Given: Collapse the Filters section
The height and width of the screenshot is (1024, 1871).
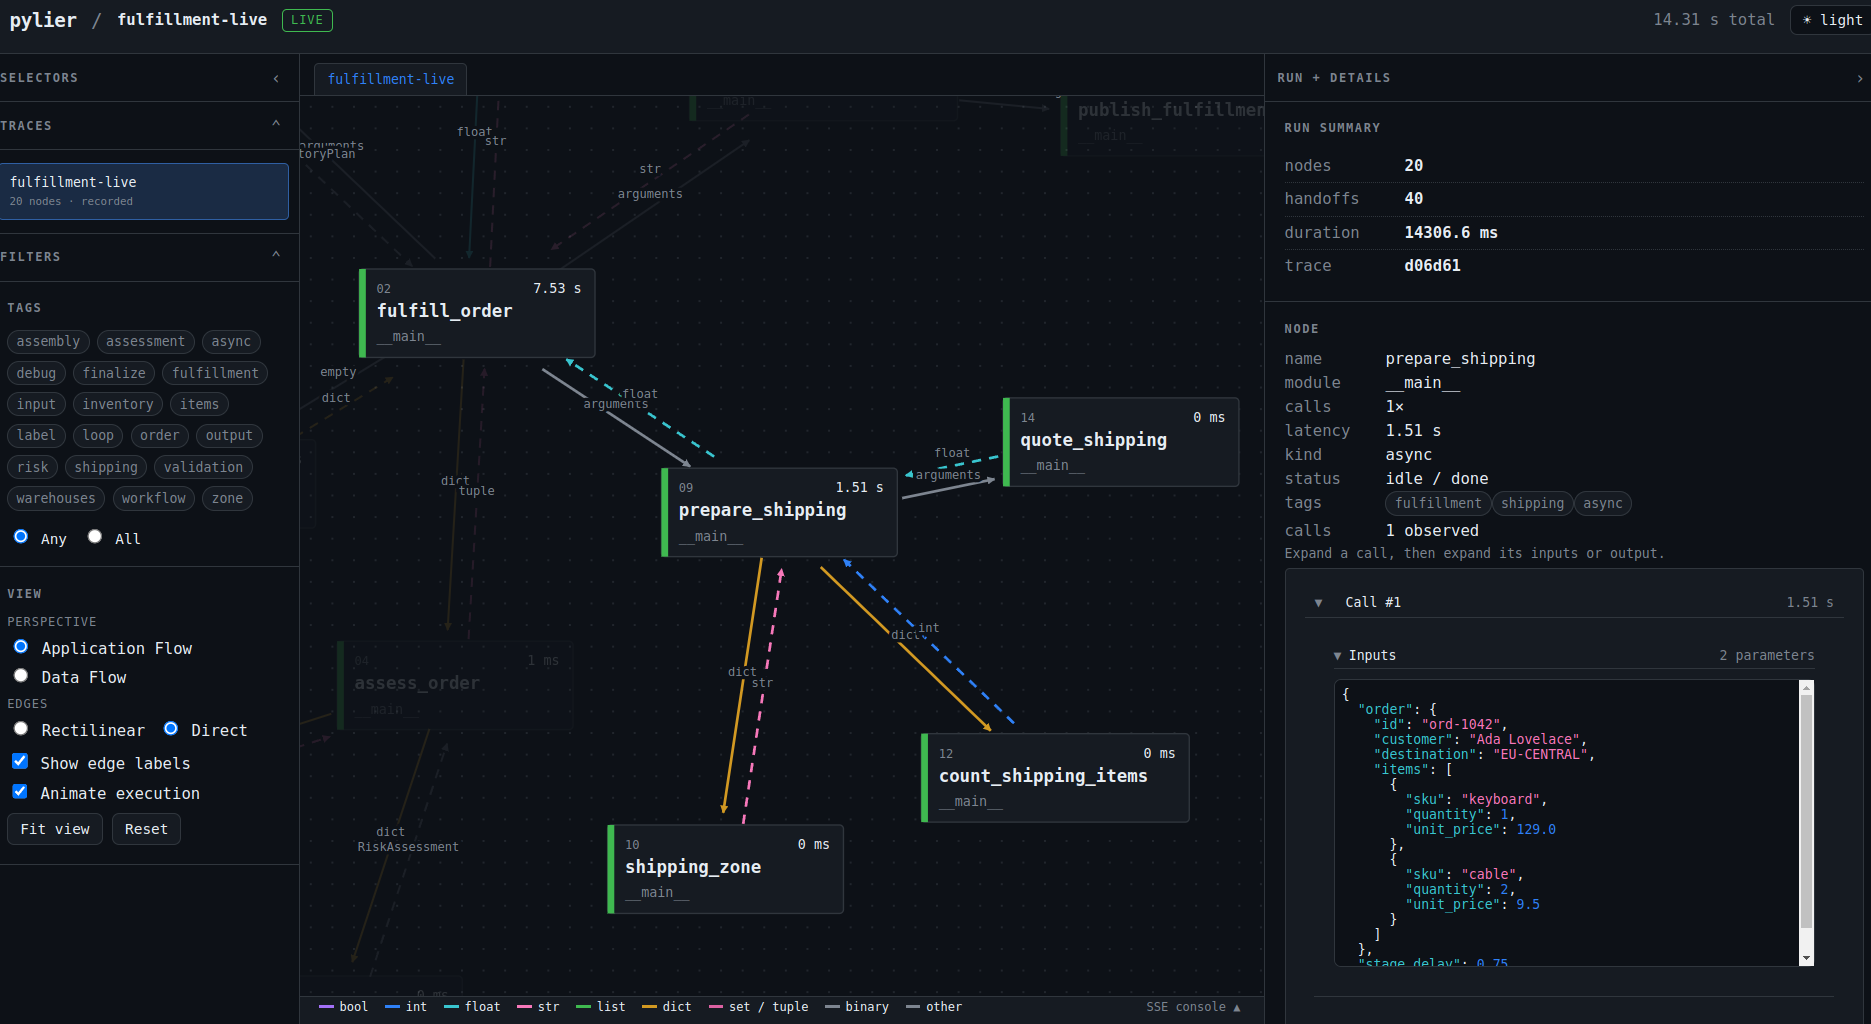Looking at the screenshot, I should pos(276,255).
